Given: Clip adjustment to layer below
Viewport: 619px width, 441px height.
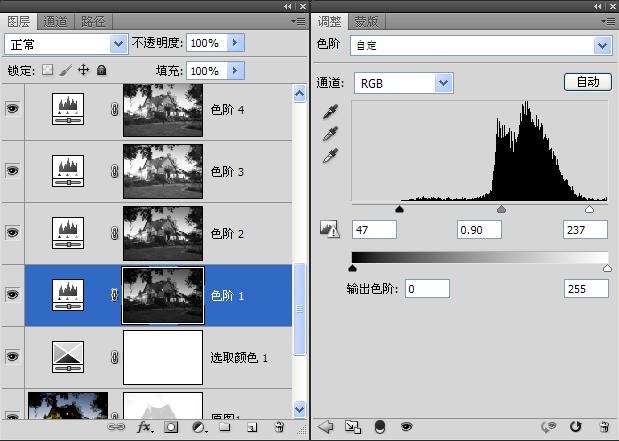Looking at the screenshot, I should 379,426.
